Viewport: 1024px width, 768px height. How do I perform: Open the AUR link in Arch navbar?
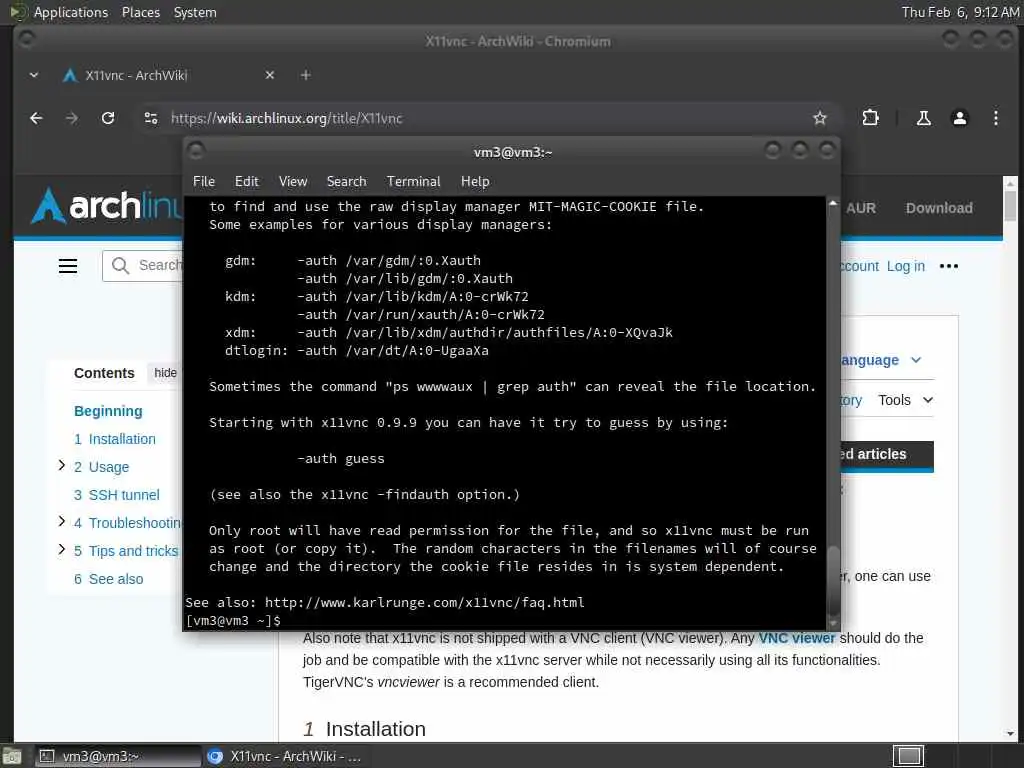(x=861, y=208)
